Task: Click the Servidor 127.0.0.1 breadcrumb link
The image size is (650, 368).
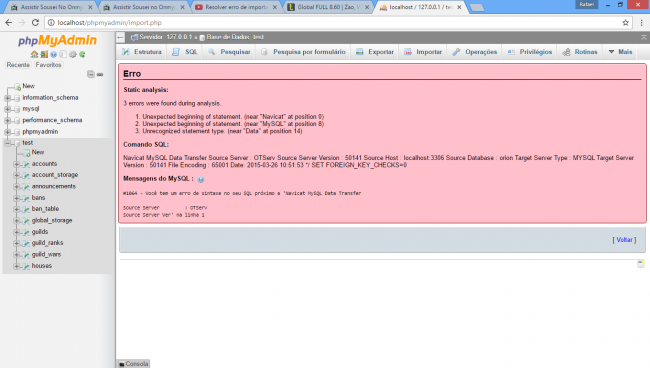Action: 165,37
